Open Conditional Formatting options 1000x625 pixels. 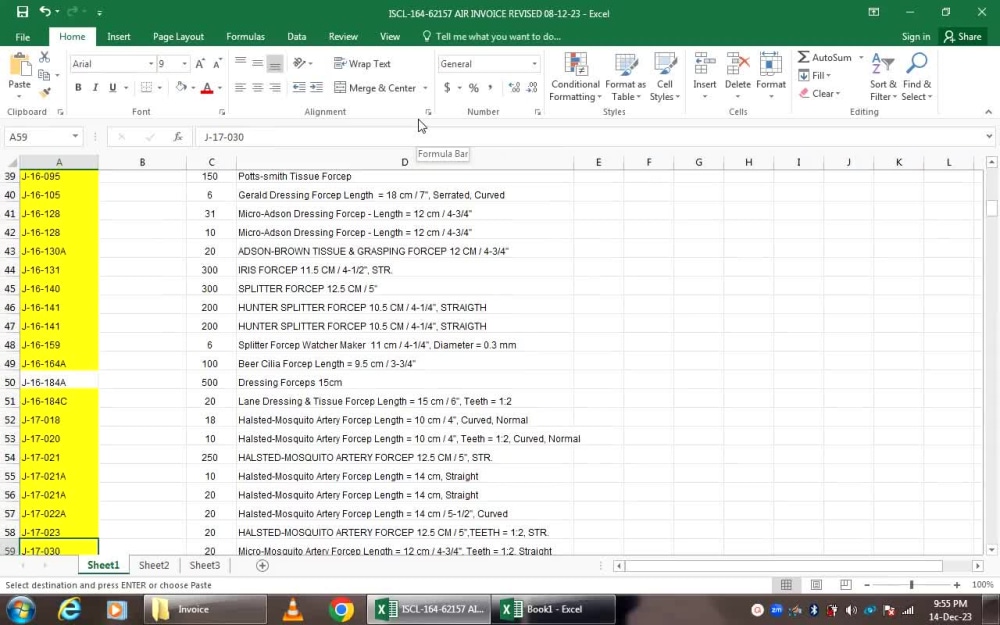pyautogui.click(x=575, y=75)
